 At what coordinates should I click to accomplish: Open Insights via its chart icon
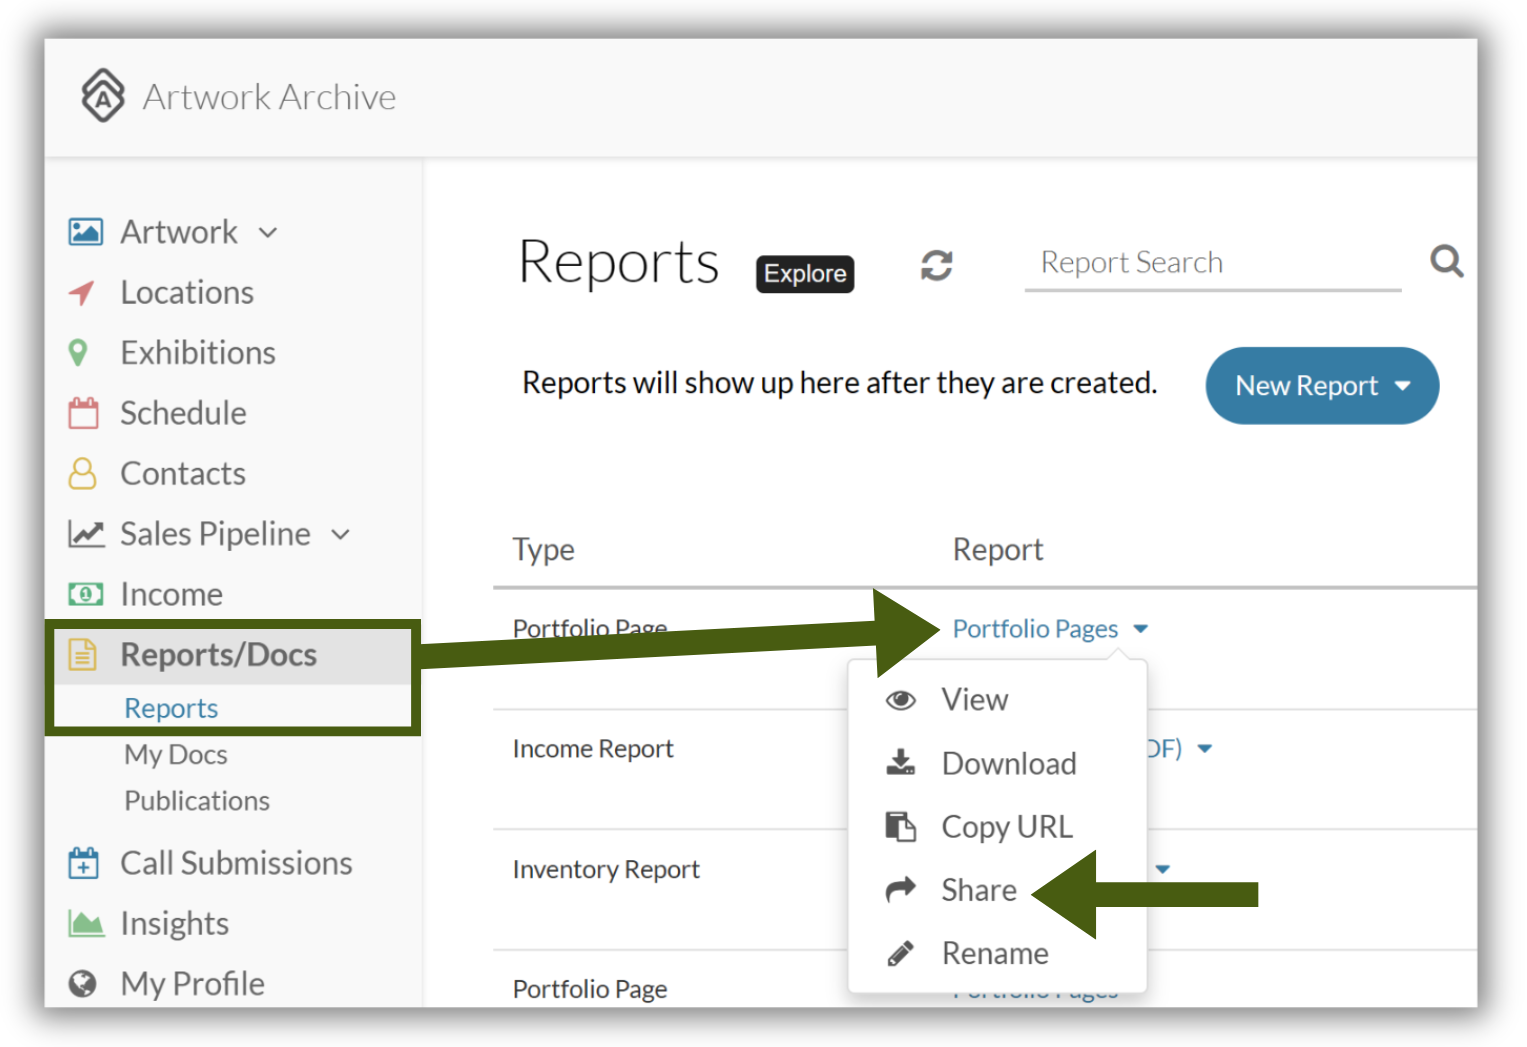coord(86,923)
